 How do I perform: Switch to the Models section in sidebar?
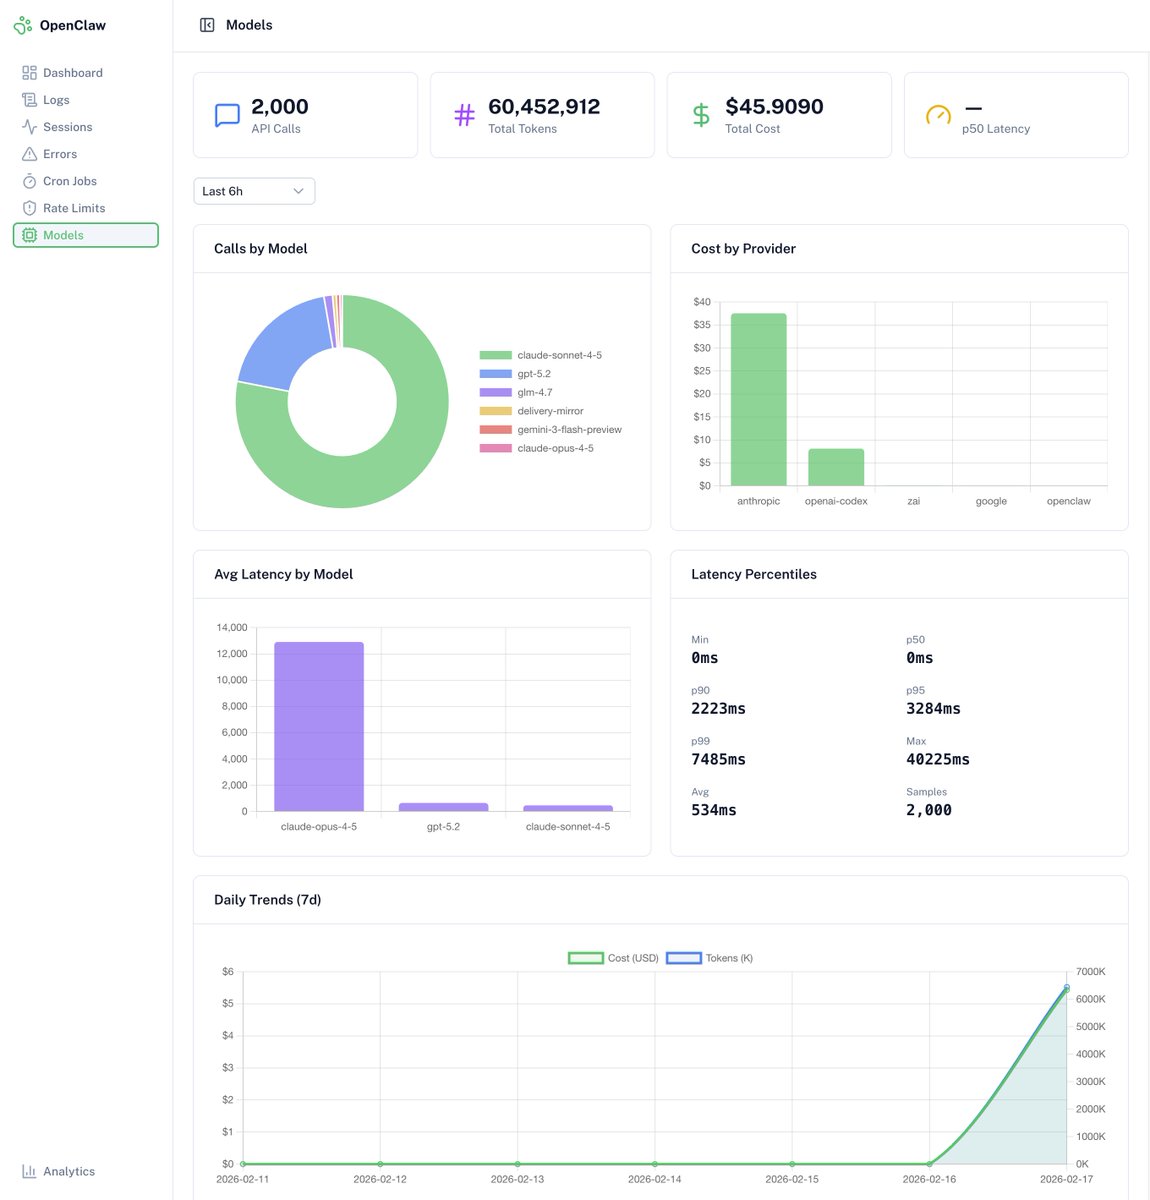(63, 235)
